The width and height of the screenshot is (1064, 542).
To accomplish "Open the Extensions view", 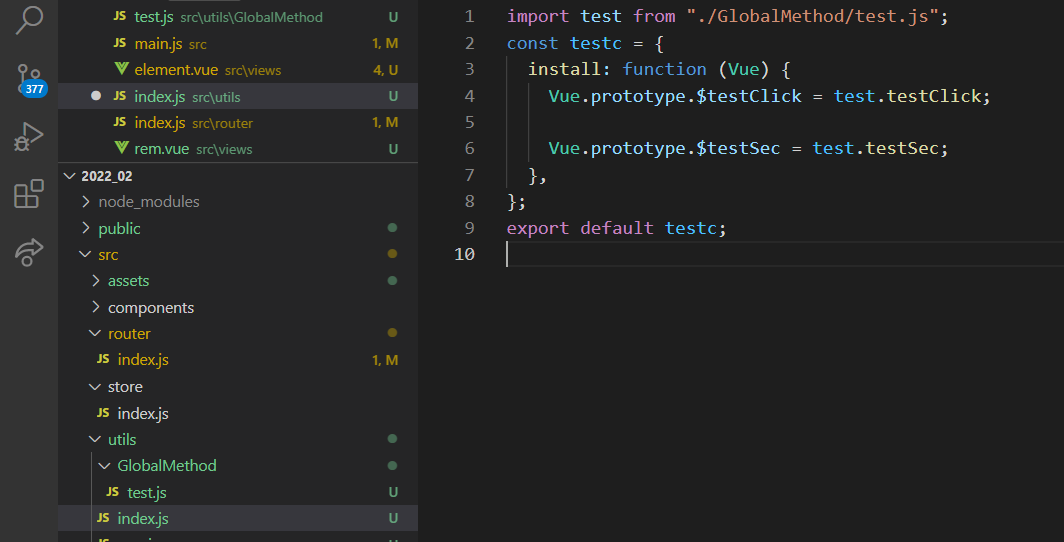I will point(29,194).
